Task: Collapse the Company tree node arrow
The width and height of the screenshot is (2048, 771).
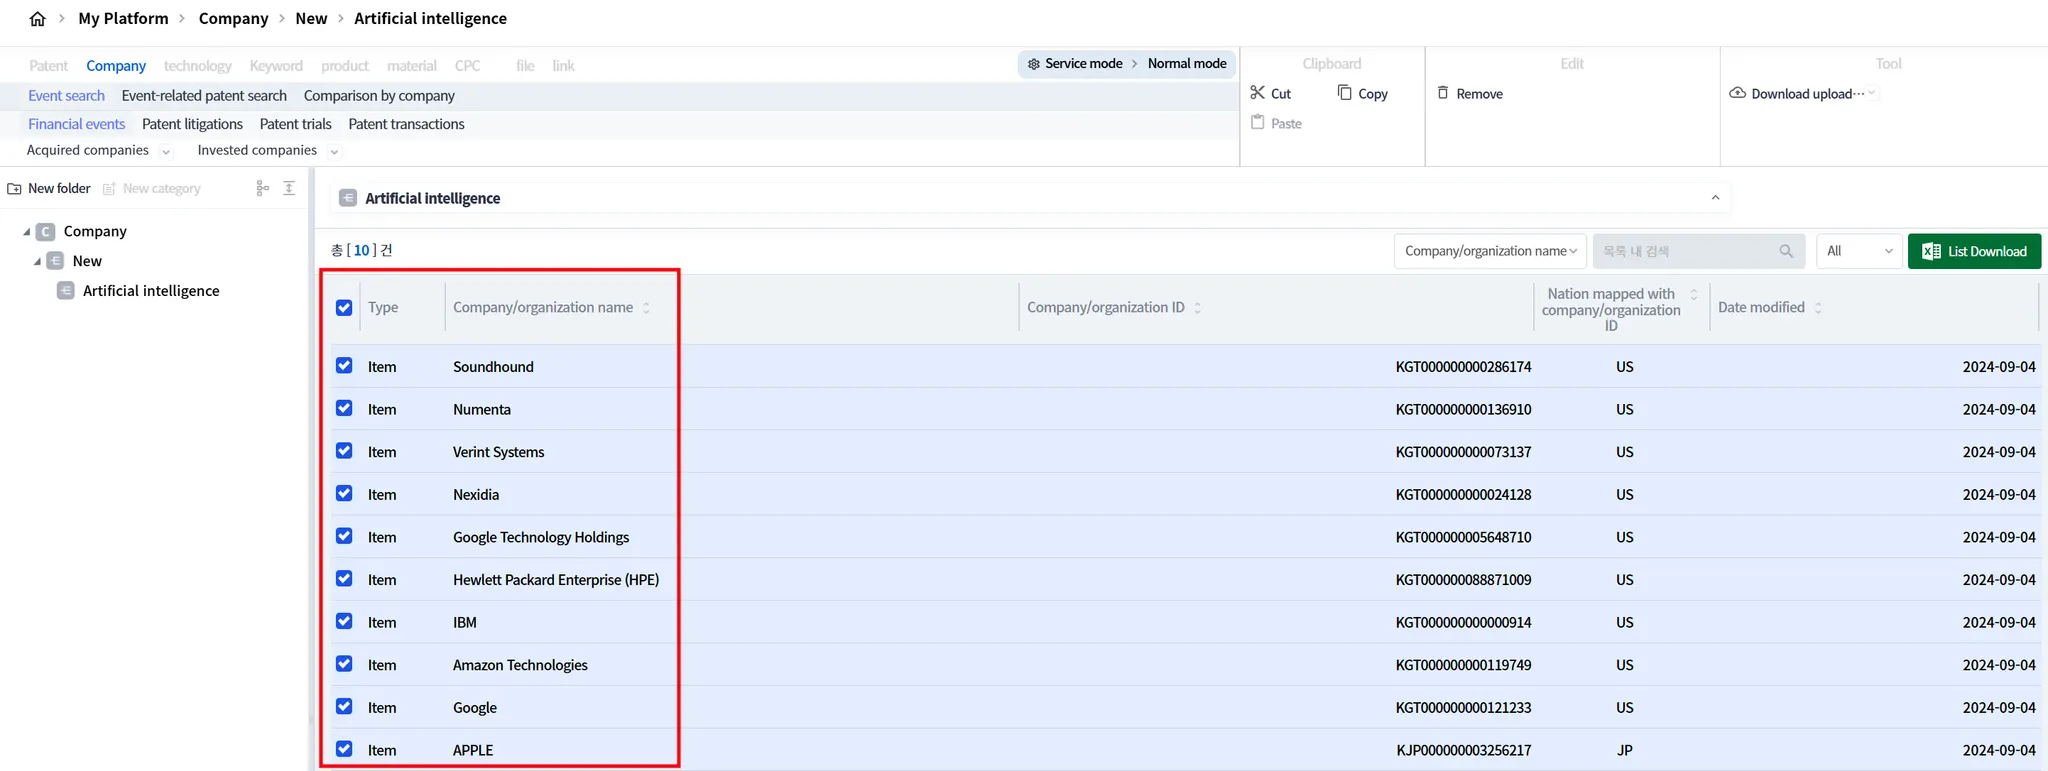Action: click(x=27, y=232)
